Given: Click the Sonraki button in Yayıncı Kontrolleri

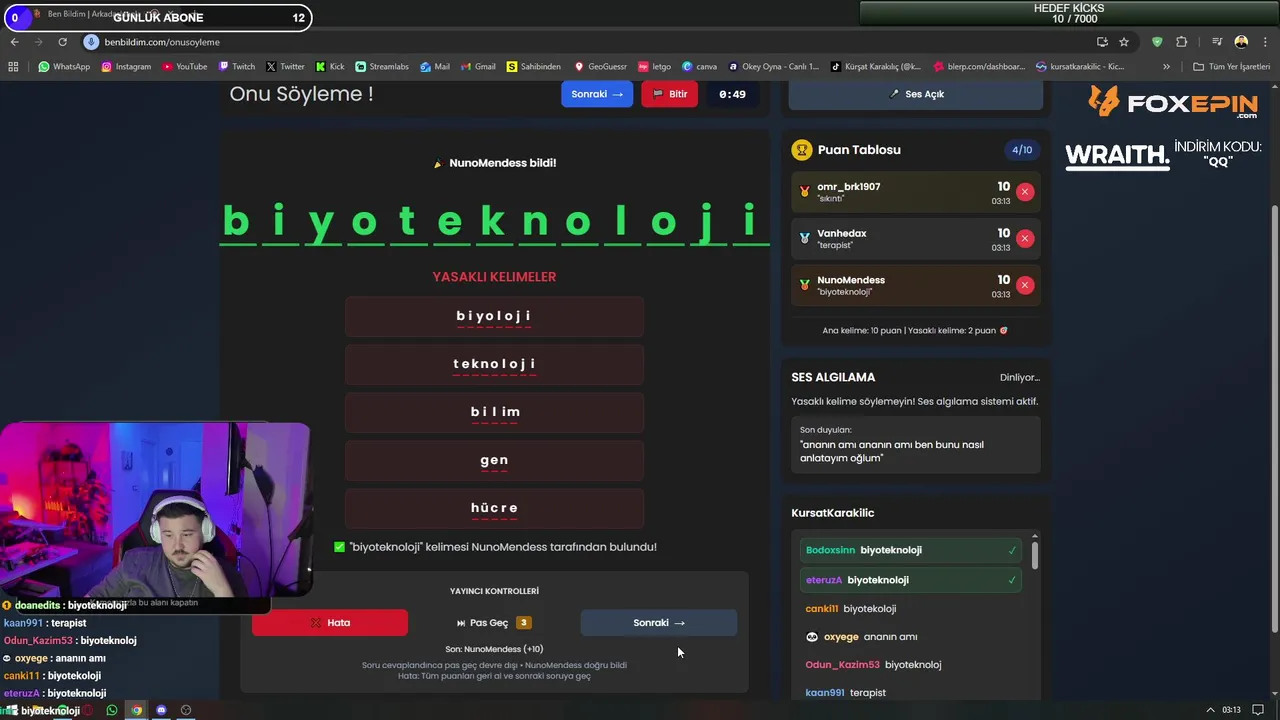Looking at the screenshot, I should tap(659, 623).
